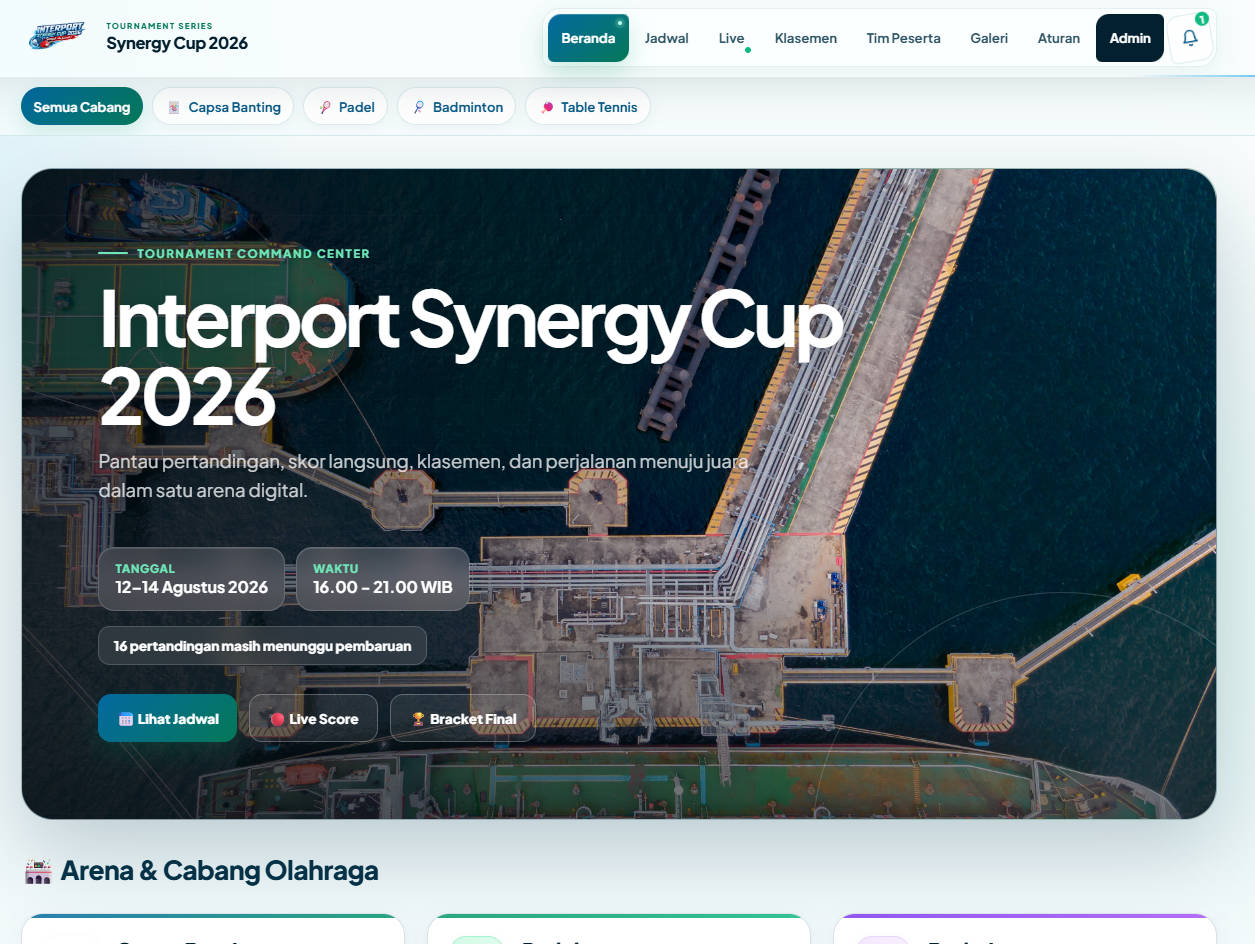Click the Badminton racket icon
1255x944 pixels.
[419, 107]
